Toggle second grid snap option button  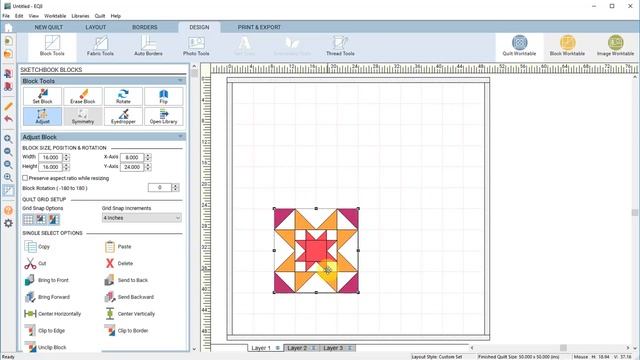[41, 220]
